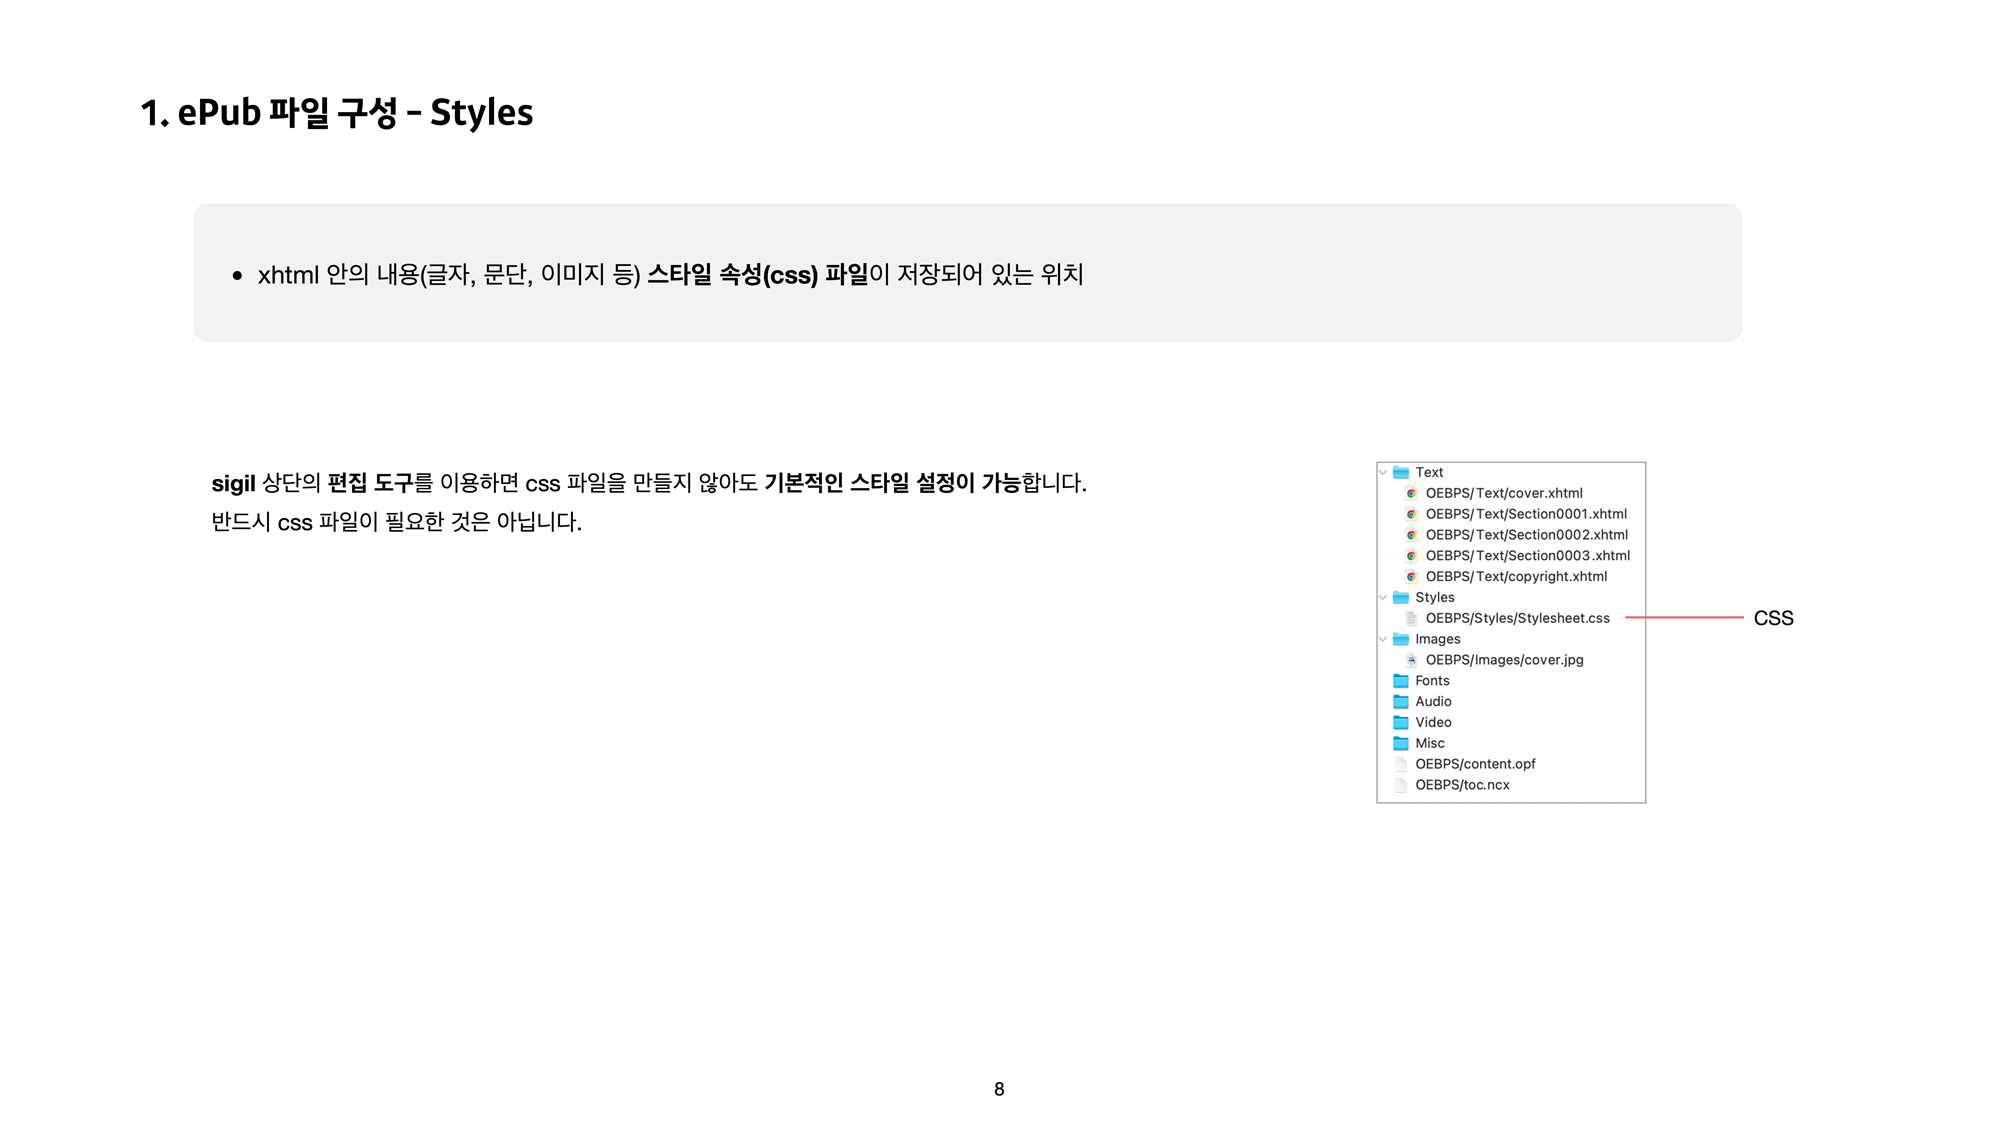The width and height of the screenshot is (2000, 1125).
Task: Collapse the Text folder chevron
Action: click(1383, 472)
